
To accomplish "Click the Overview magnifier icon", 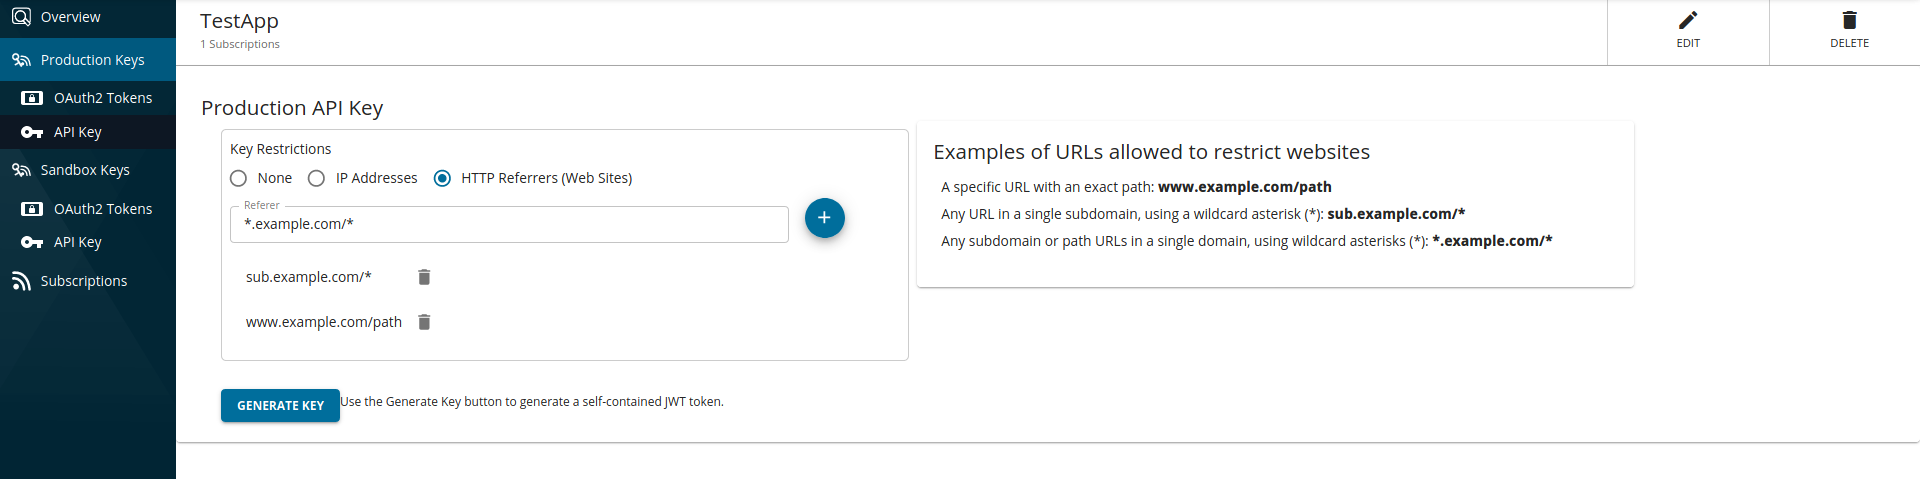I will click(x=21, y=17).
